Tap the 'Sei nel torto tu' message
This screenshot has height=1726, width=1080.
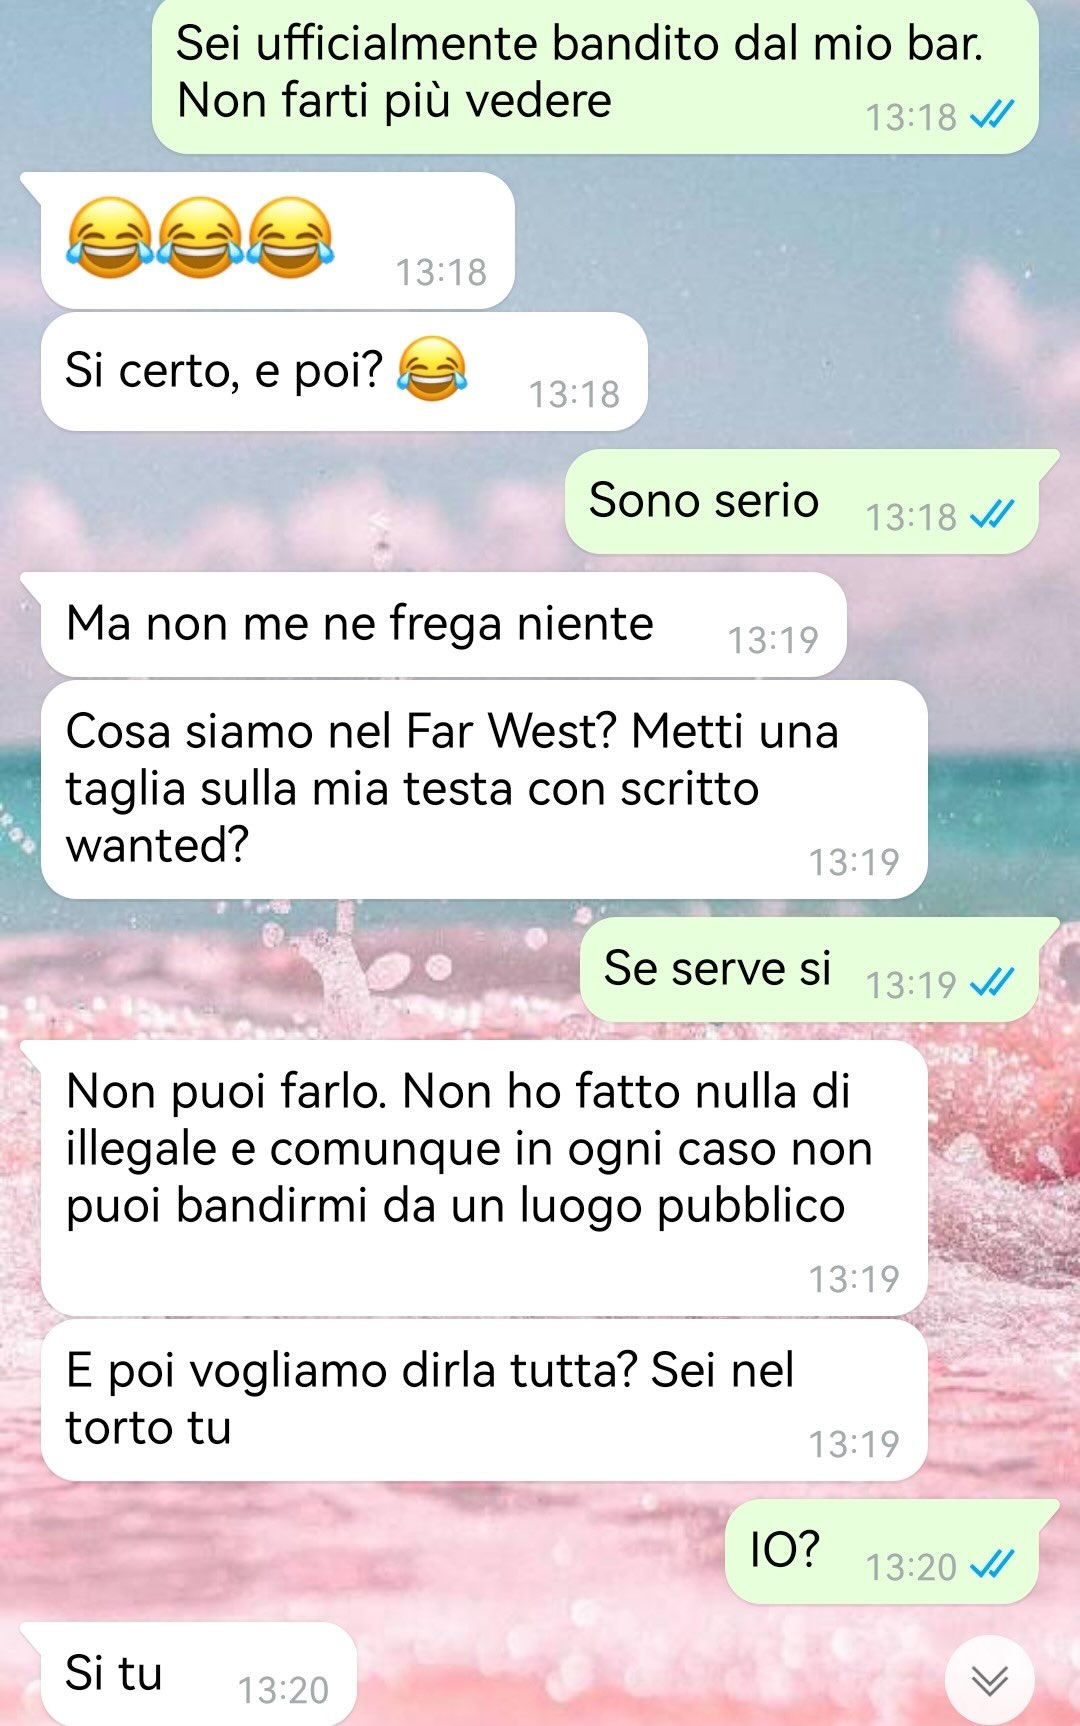pos(484,1400)
